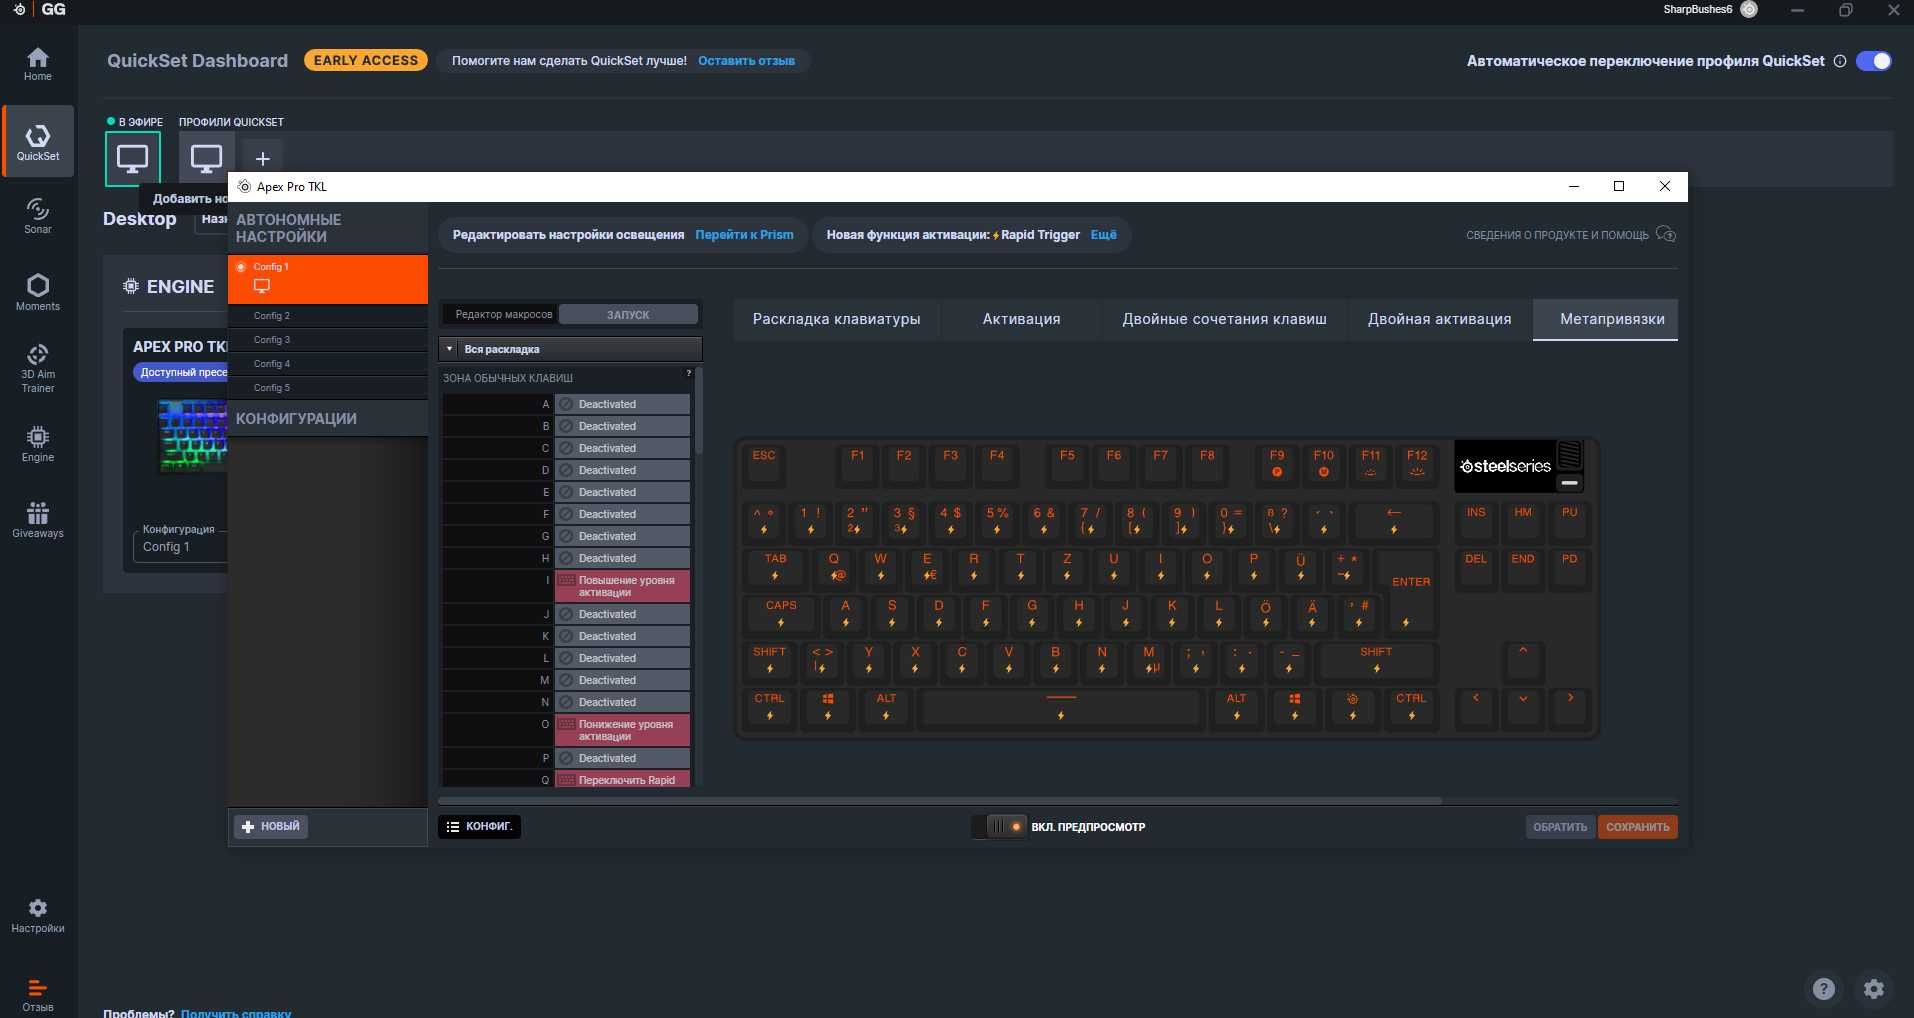Add a new QuickSet profile with plus
This screenshot has width=1914, height=1018.
pyautogui.click(x=263, y=158)
